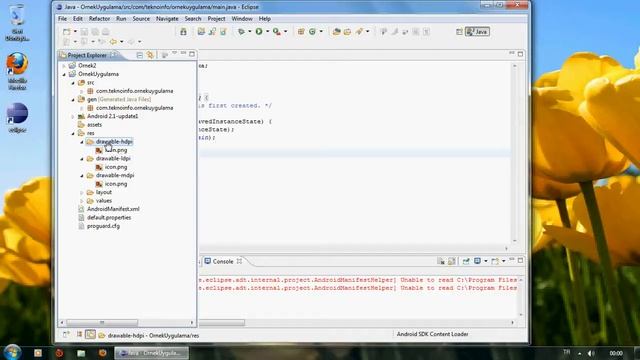This screenshot has width=640, height=360.
Task: Open the Project Explorer view menu arrow
Action: click(174, 53)
